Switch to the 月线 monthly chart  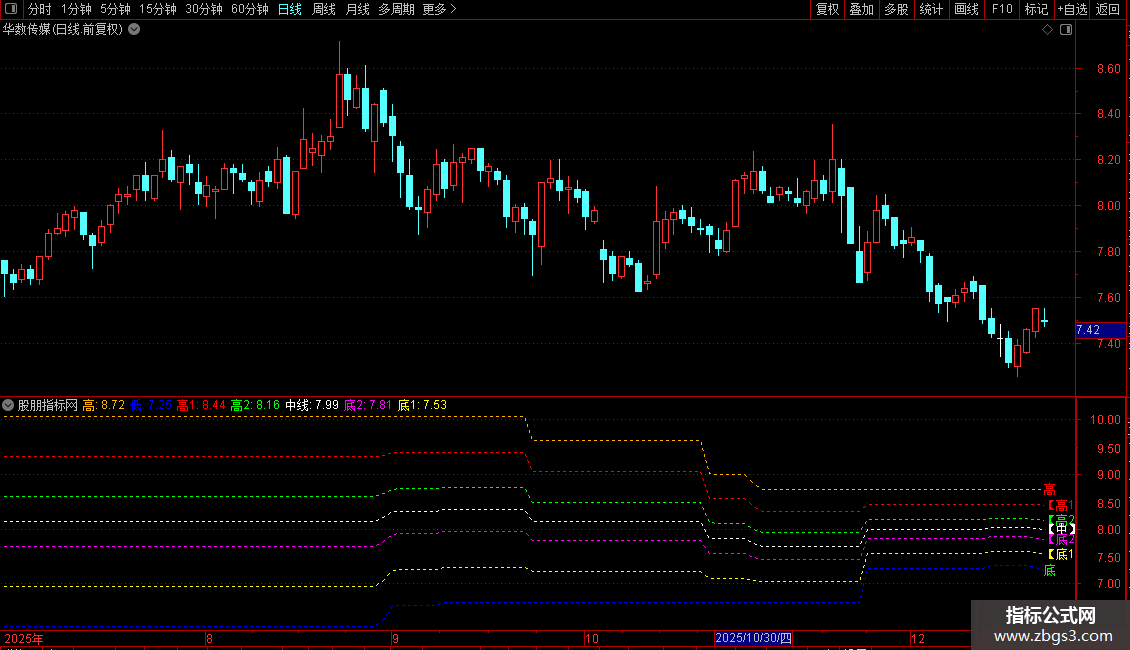pos(357,9)
